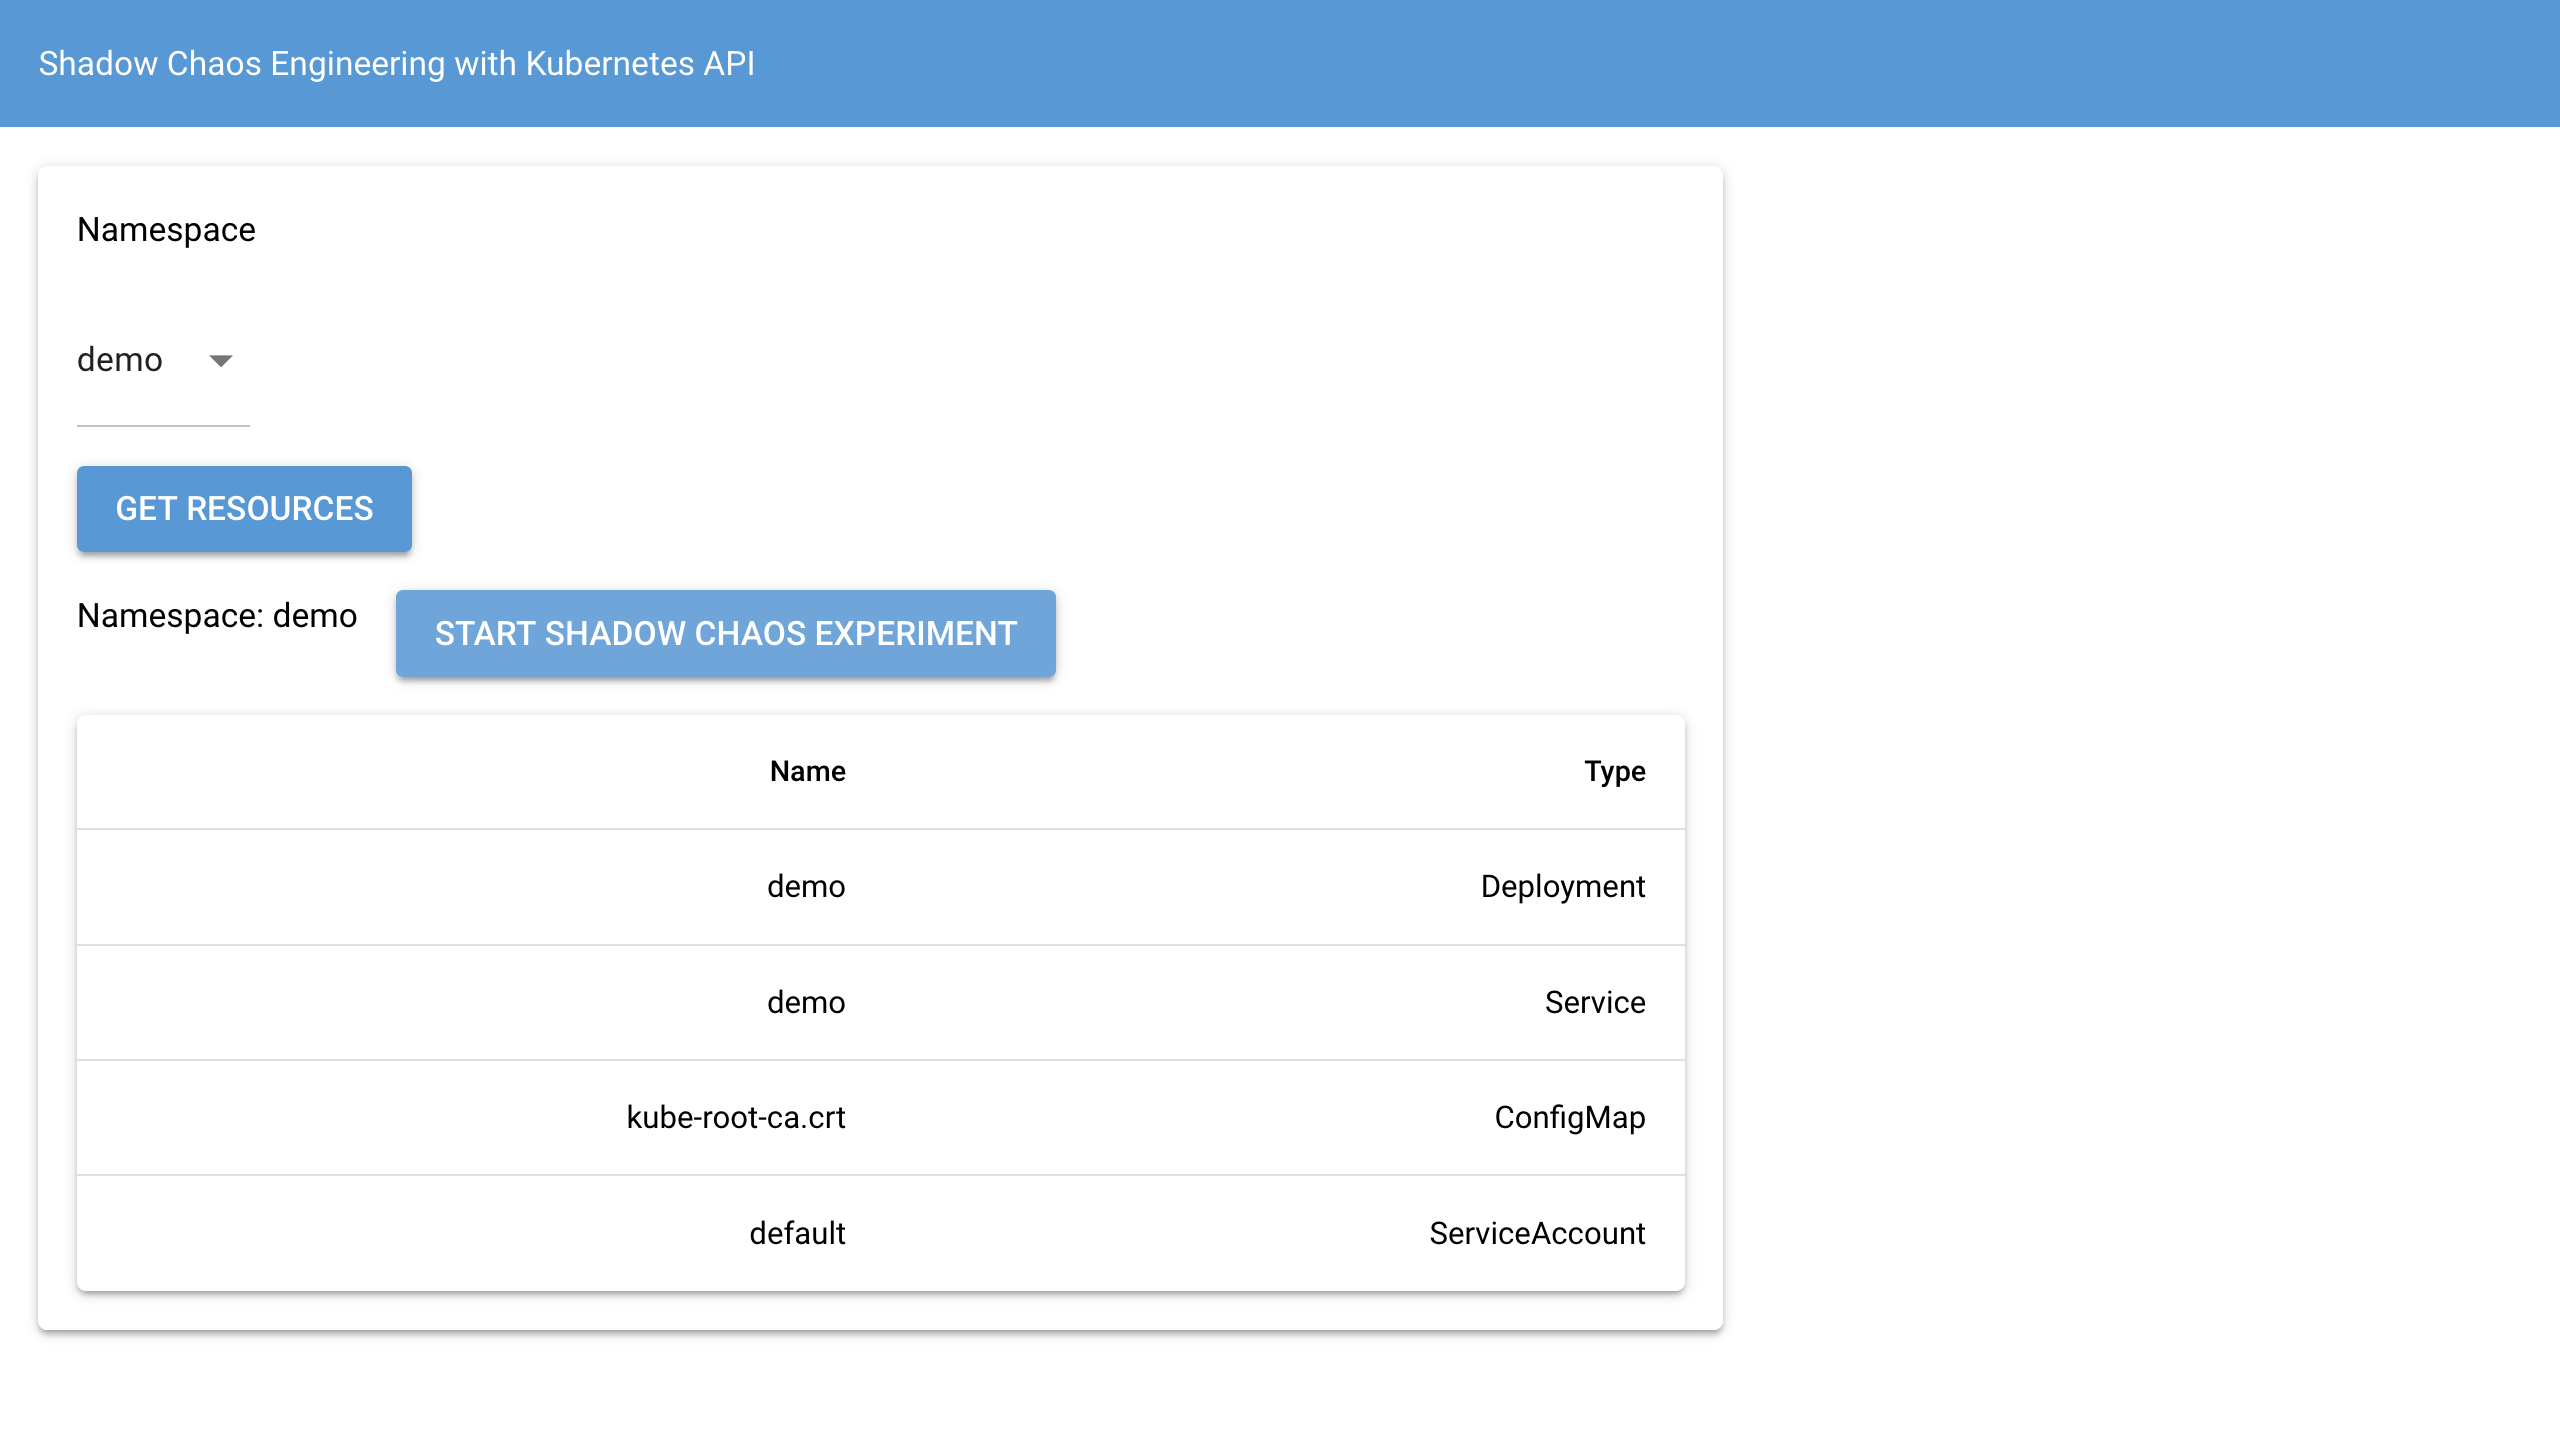
Task: Click the Service type cell
Action: point(1594,1002)
